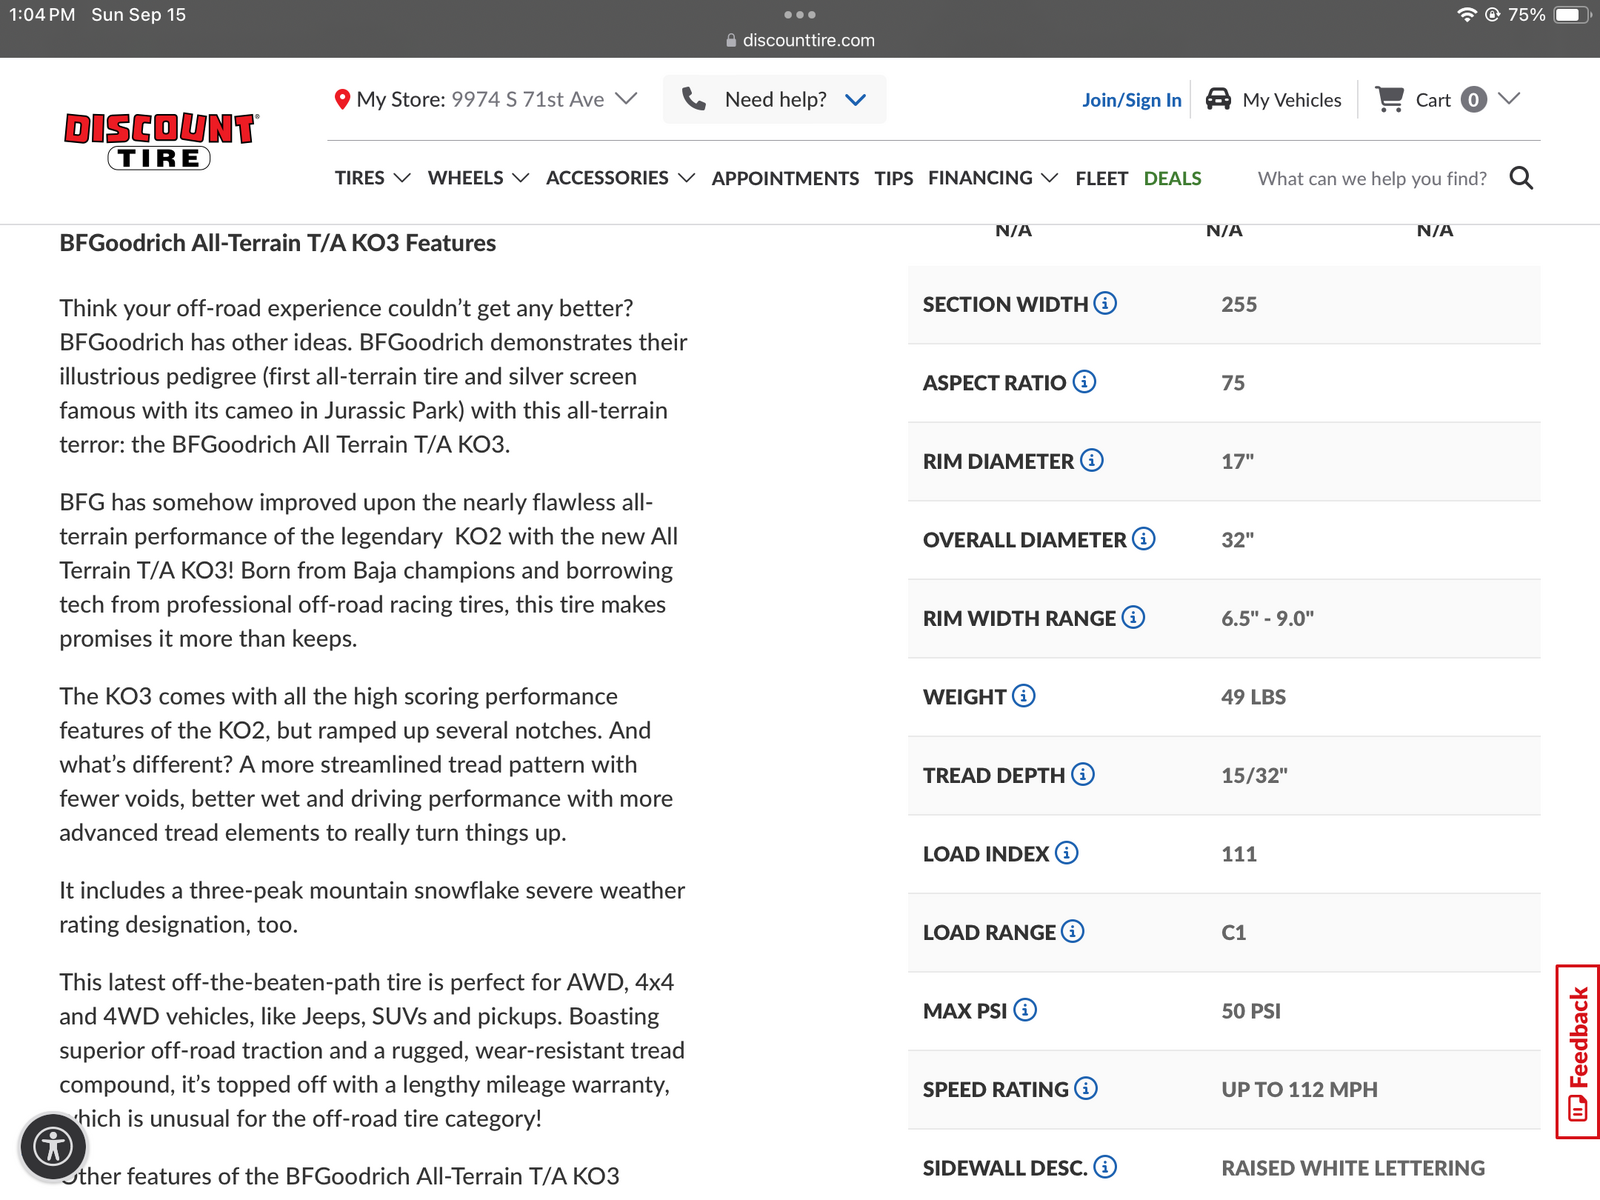Show info for Rim Width Range
The height and width of the screenshot is (1200, 1600).
point(1133,617)
